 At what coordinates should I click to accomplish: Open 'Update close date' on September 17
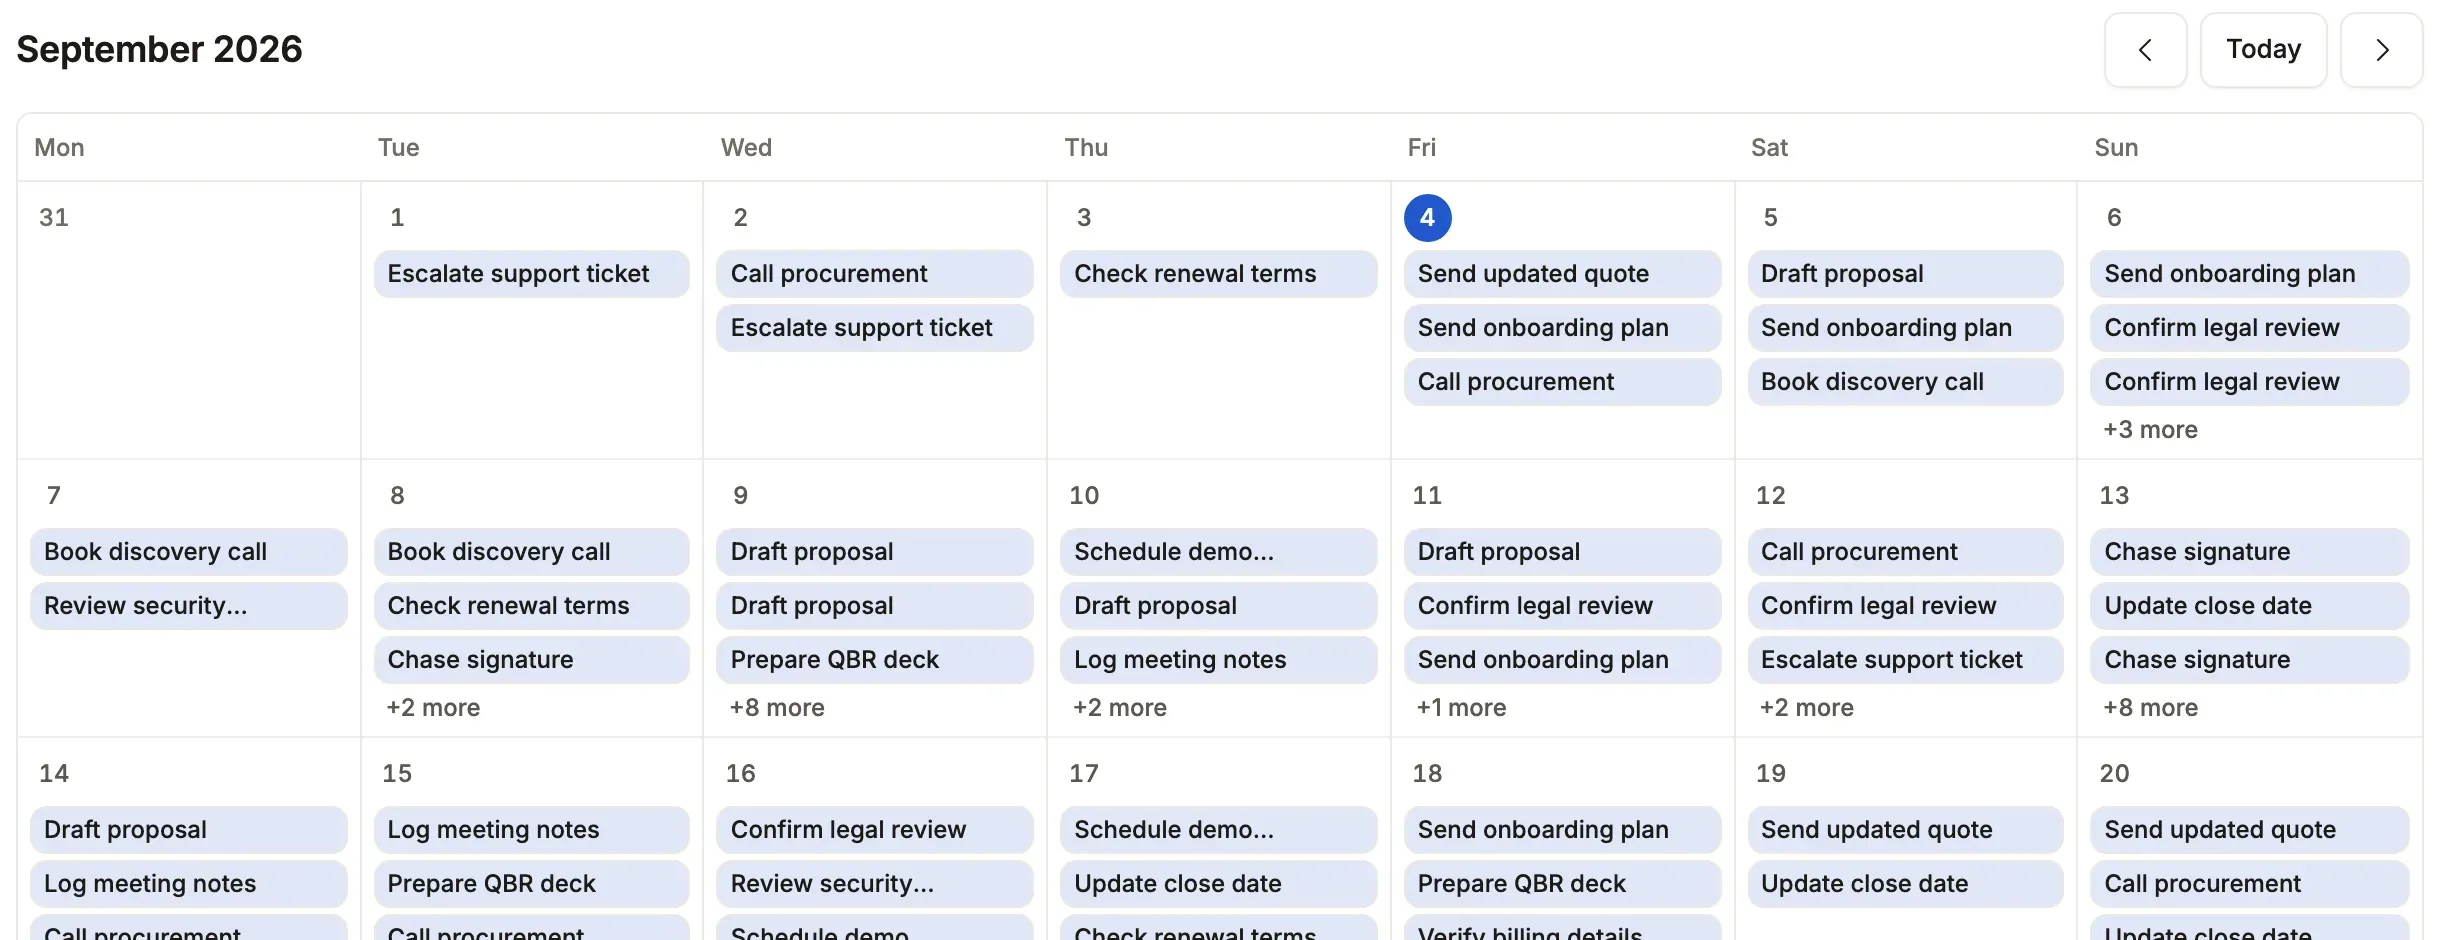pos(1218,884)
